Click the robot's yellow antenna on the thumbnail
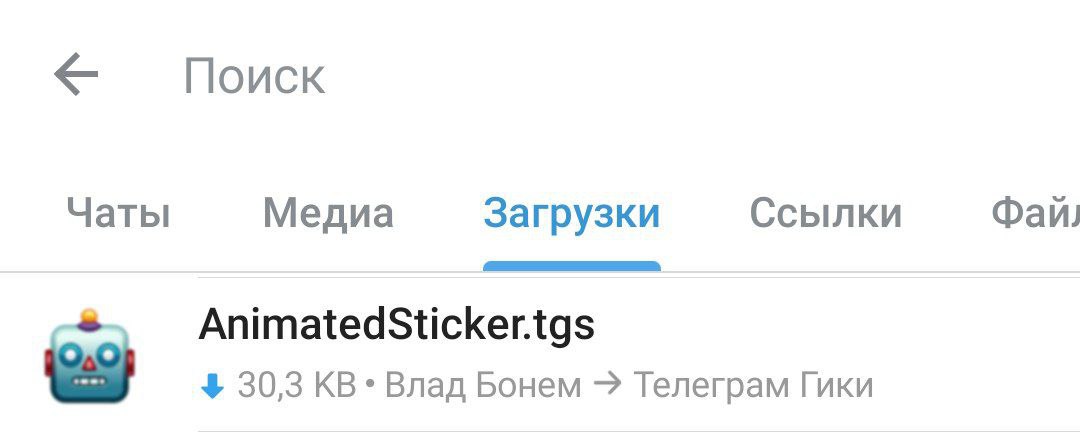Image resolution: width=1080 pixels, height=441 pixels. [x=89, y=317]
